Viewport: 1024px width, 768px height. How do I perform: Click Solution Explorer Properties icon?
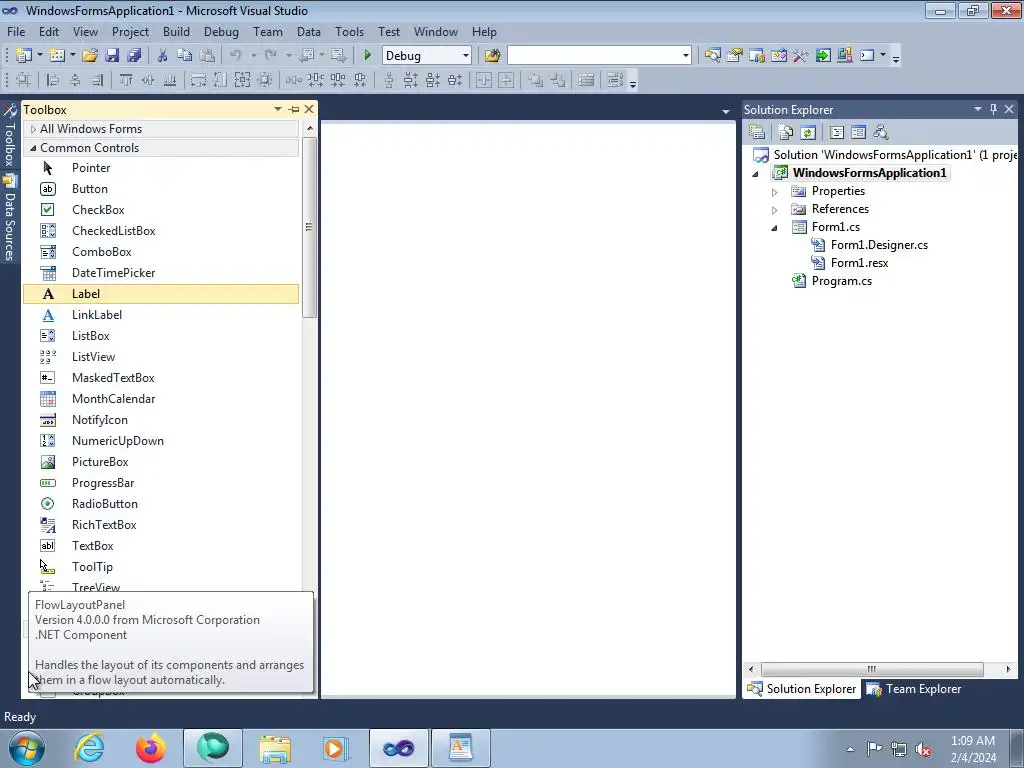coord(757,133)
